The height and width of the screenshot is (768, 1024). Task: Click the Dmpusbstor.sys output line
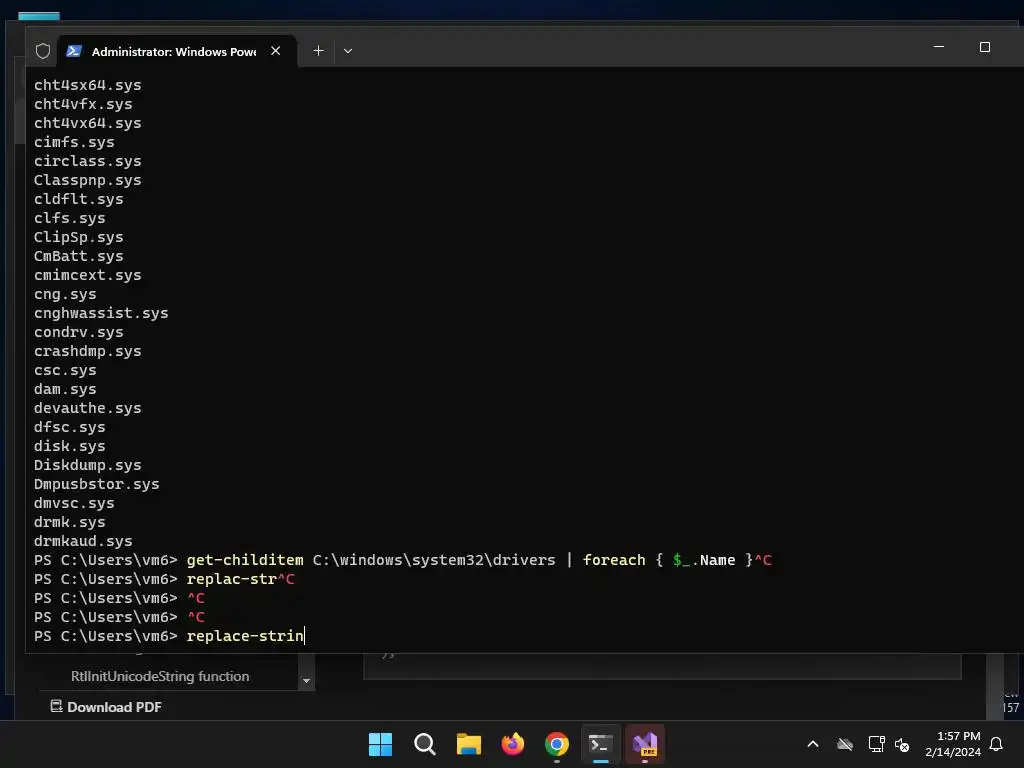[97, 484]
